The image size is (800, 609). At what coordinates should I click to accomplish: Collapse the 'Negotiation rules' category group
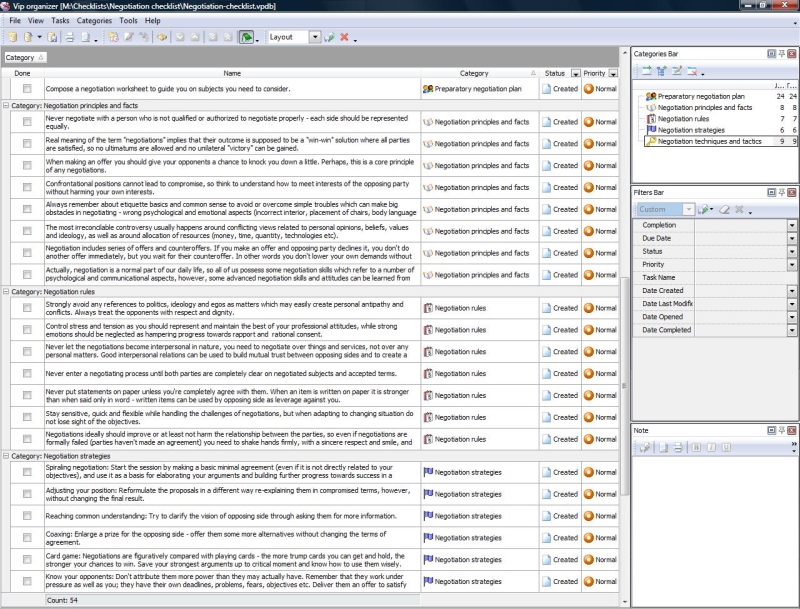click(7, 291)
